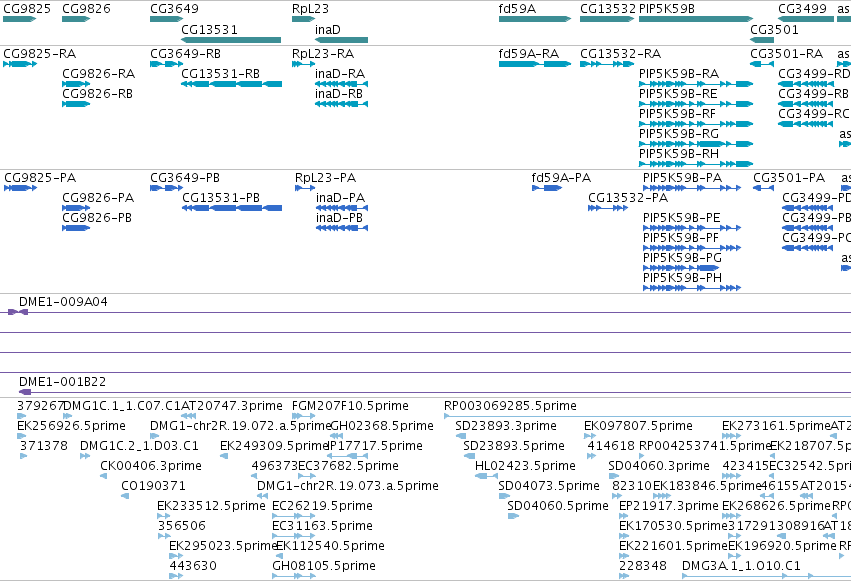
Task: Select EST FGM207F10.5prime
Action: click(x=350, y=406)
